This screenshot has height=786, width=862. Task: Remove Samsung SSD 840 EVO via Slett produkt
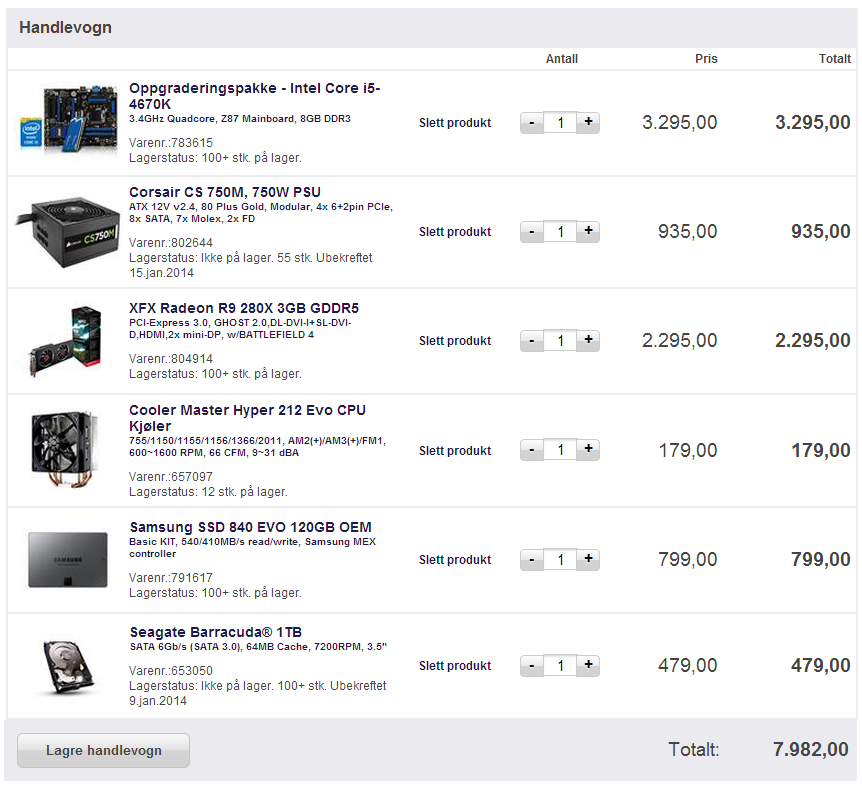(x=455, y=560)
